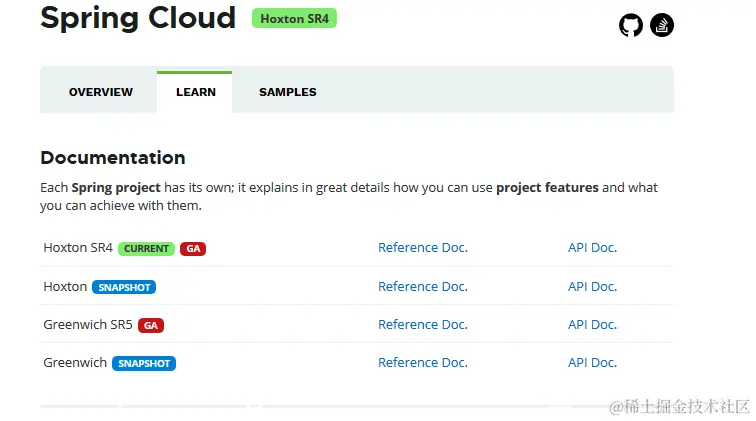
Task: Open Hoxton SR4 Reference Doc link
Action: (x=423, y=248)
